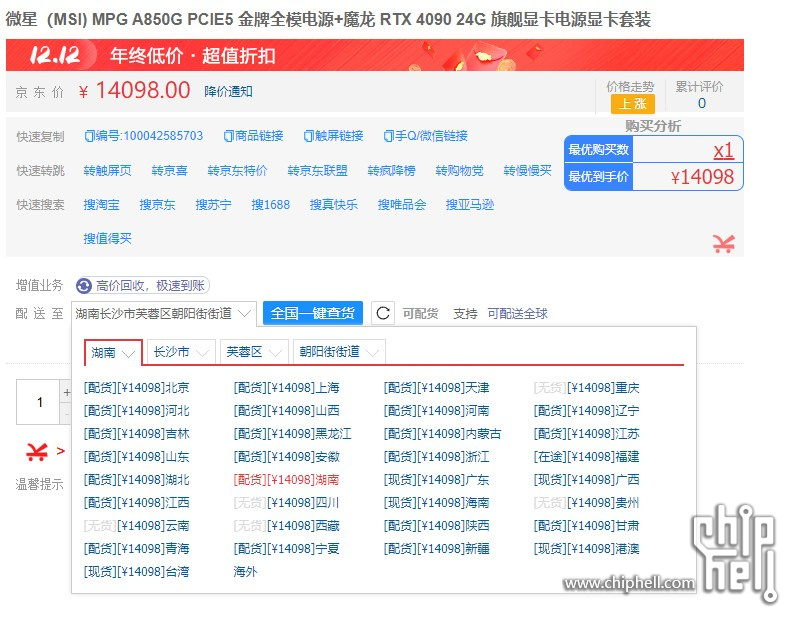
Task: Search product via 搜1688
Action: 270,204
